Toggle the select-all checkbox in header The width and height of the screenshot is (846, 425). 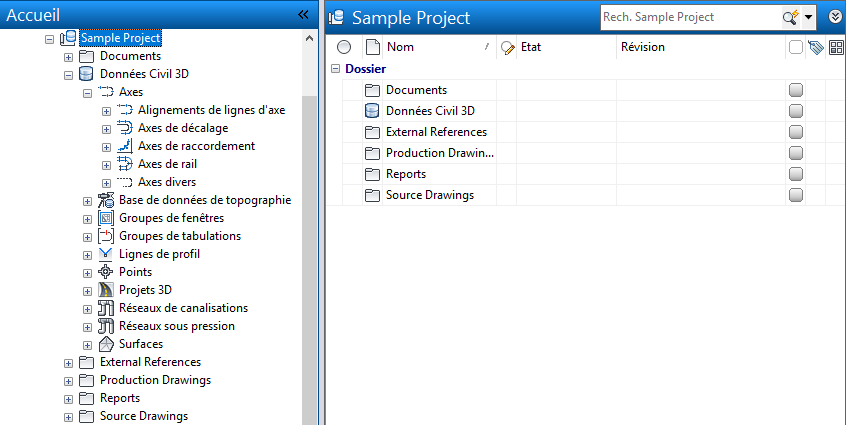pos(795,47)
